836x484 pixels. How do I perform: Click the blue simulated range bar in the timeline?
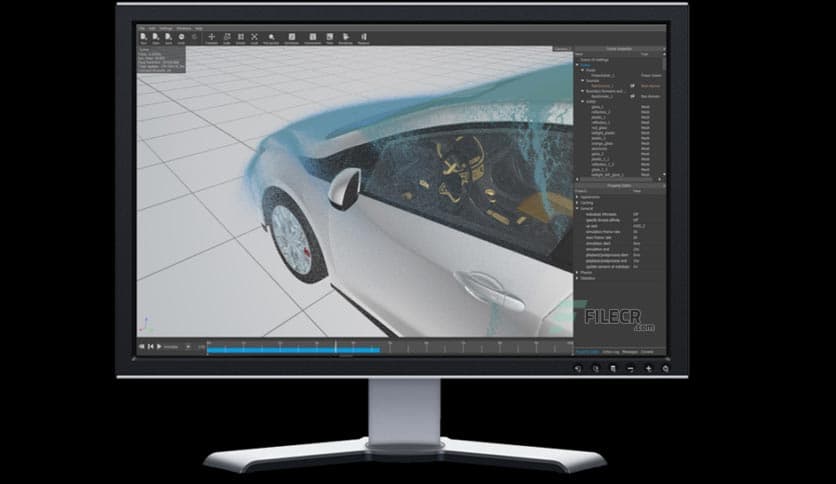click(293, 351)
